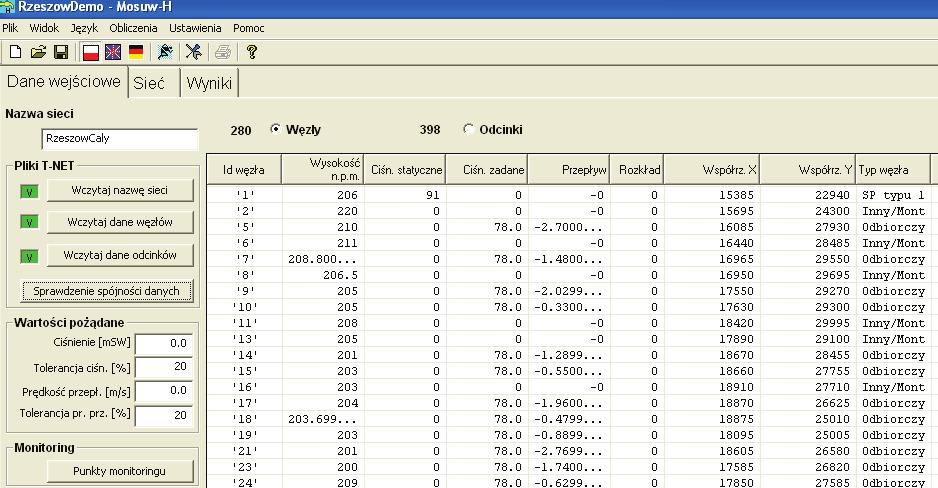Click the Ciśnienie [mSW] input field
The width and height of the screenshot is (938, 488).
(164, 344)
